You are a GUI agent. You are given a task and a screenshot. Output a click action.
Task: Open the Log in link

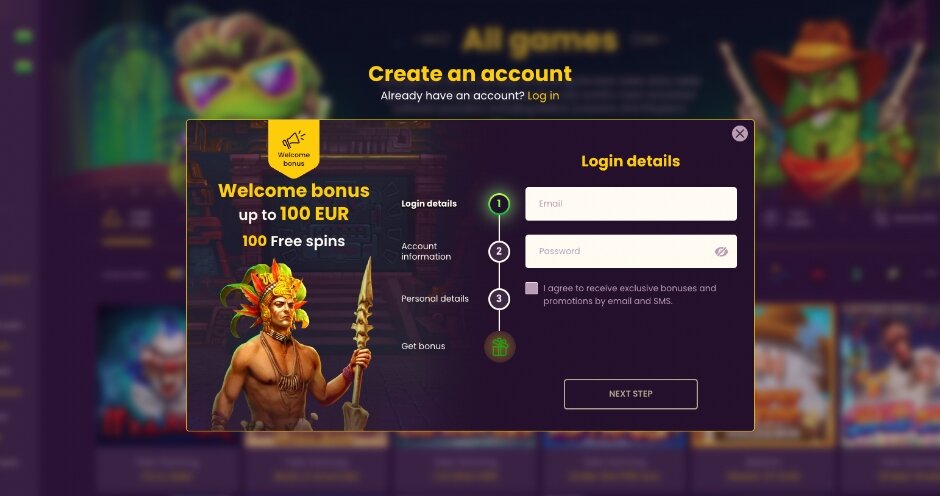click(543, 96)
